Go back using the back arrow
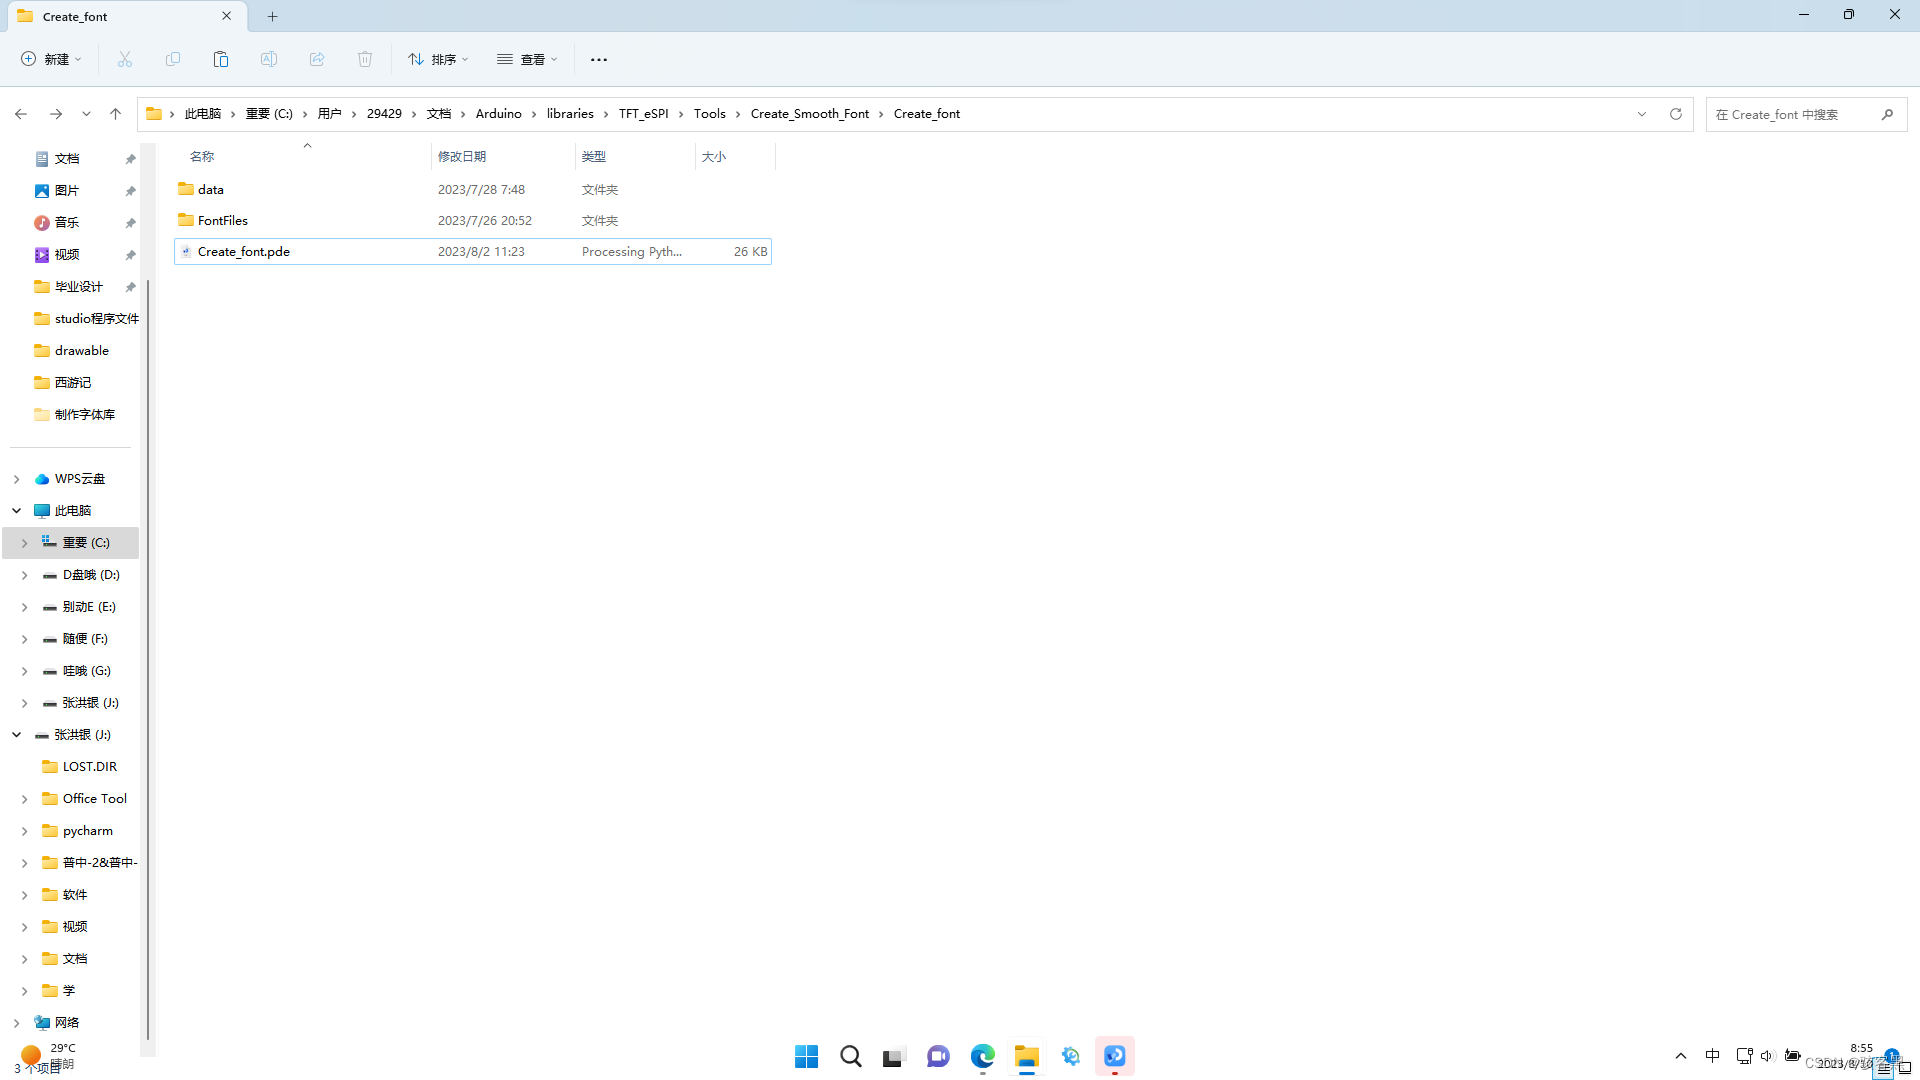Image resolution: width=1920 pixels, height=1080 pixels. tap(21, 114)
